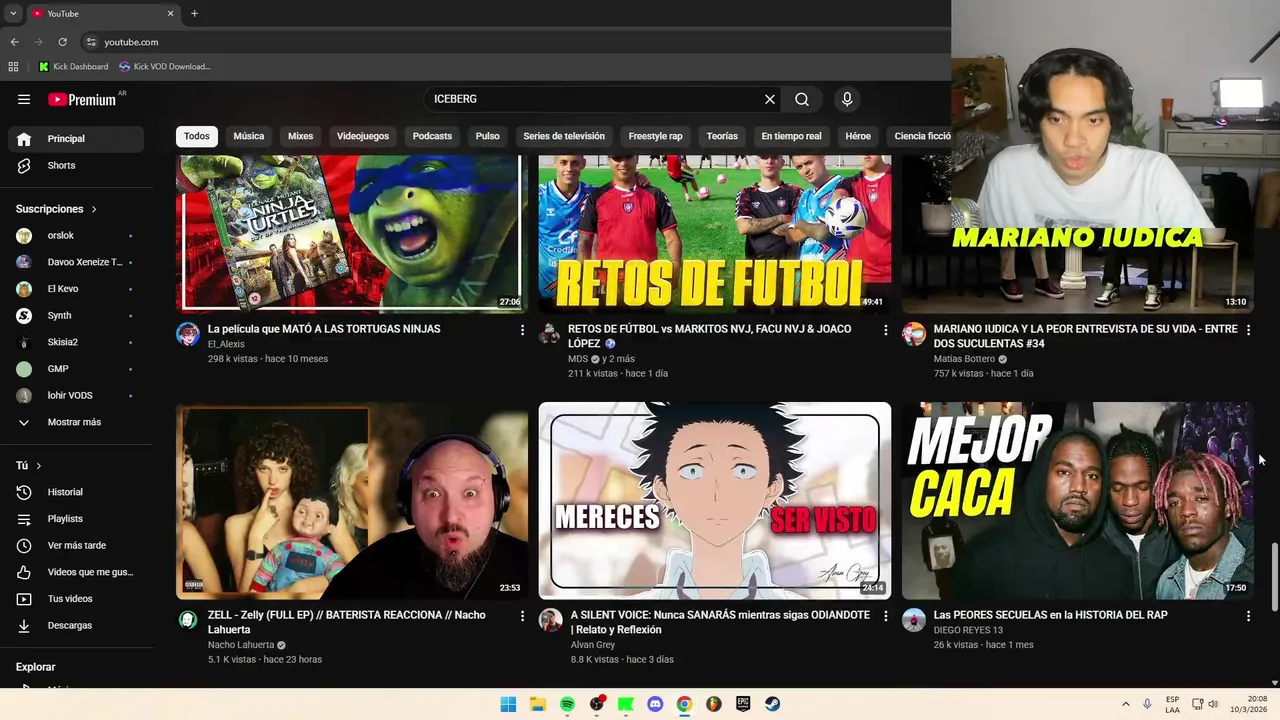Open Skisia2 channel subscription

(x=76, y=342)
